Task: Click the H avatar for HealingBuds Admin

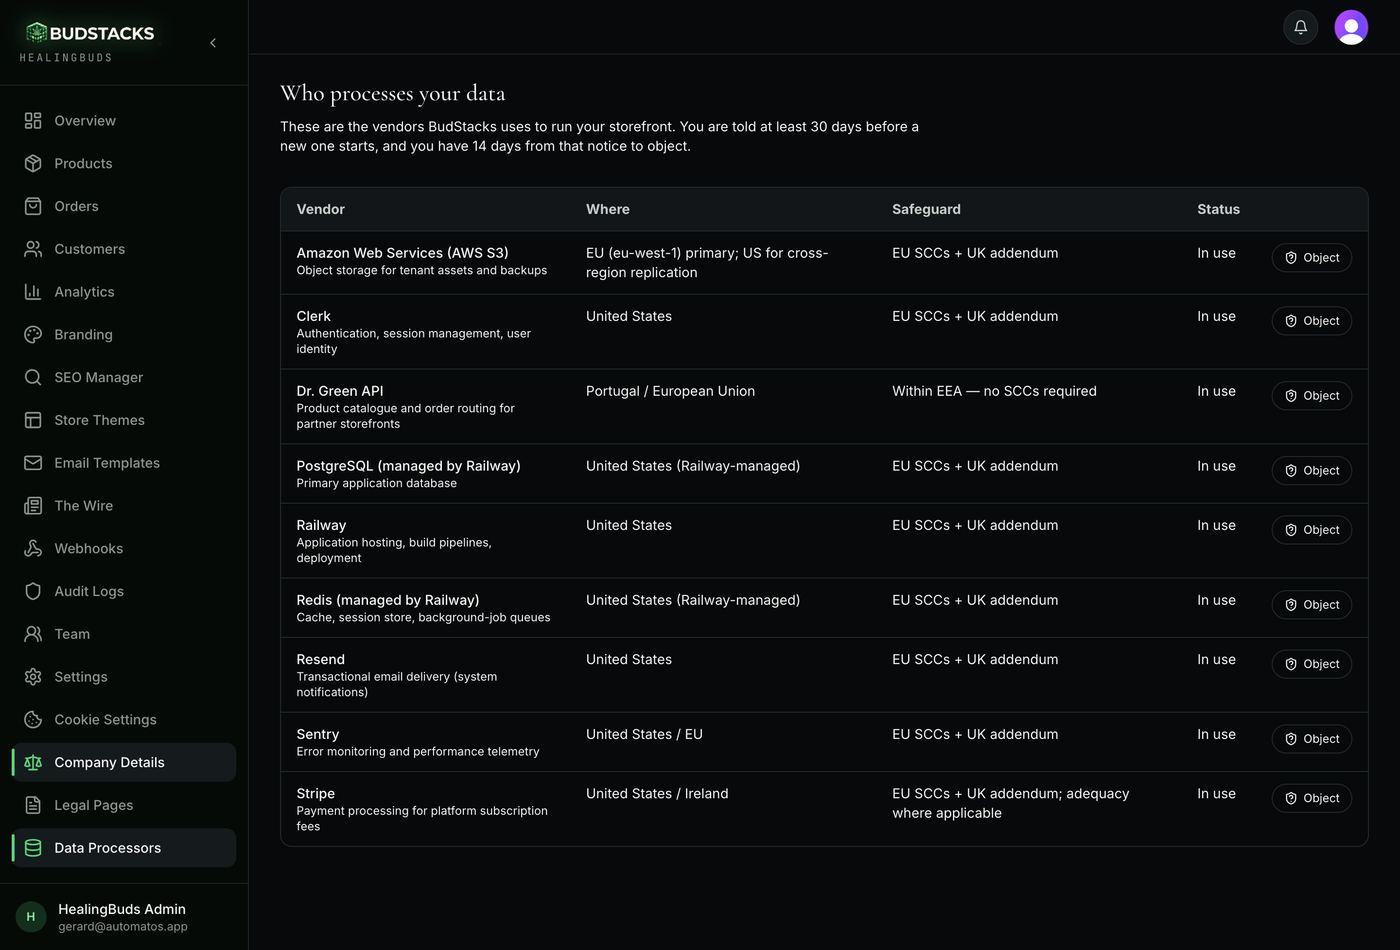Action: (x=31, y=917)
